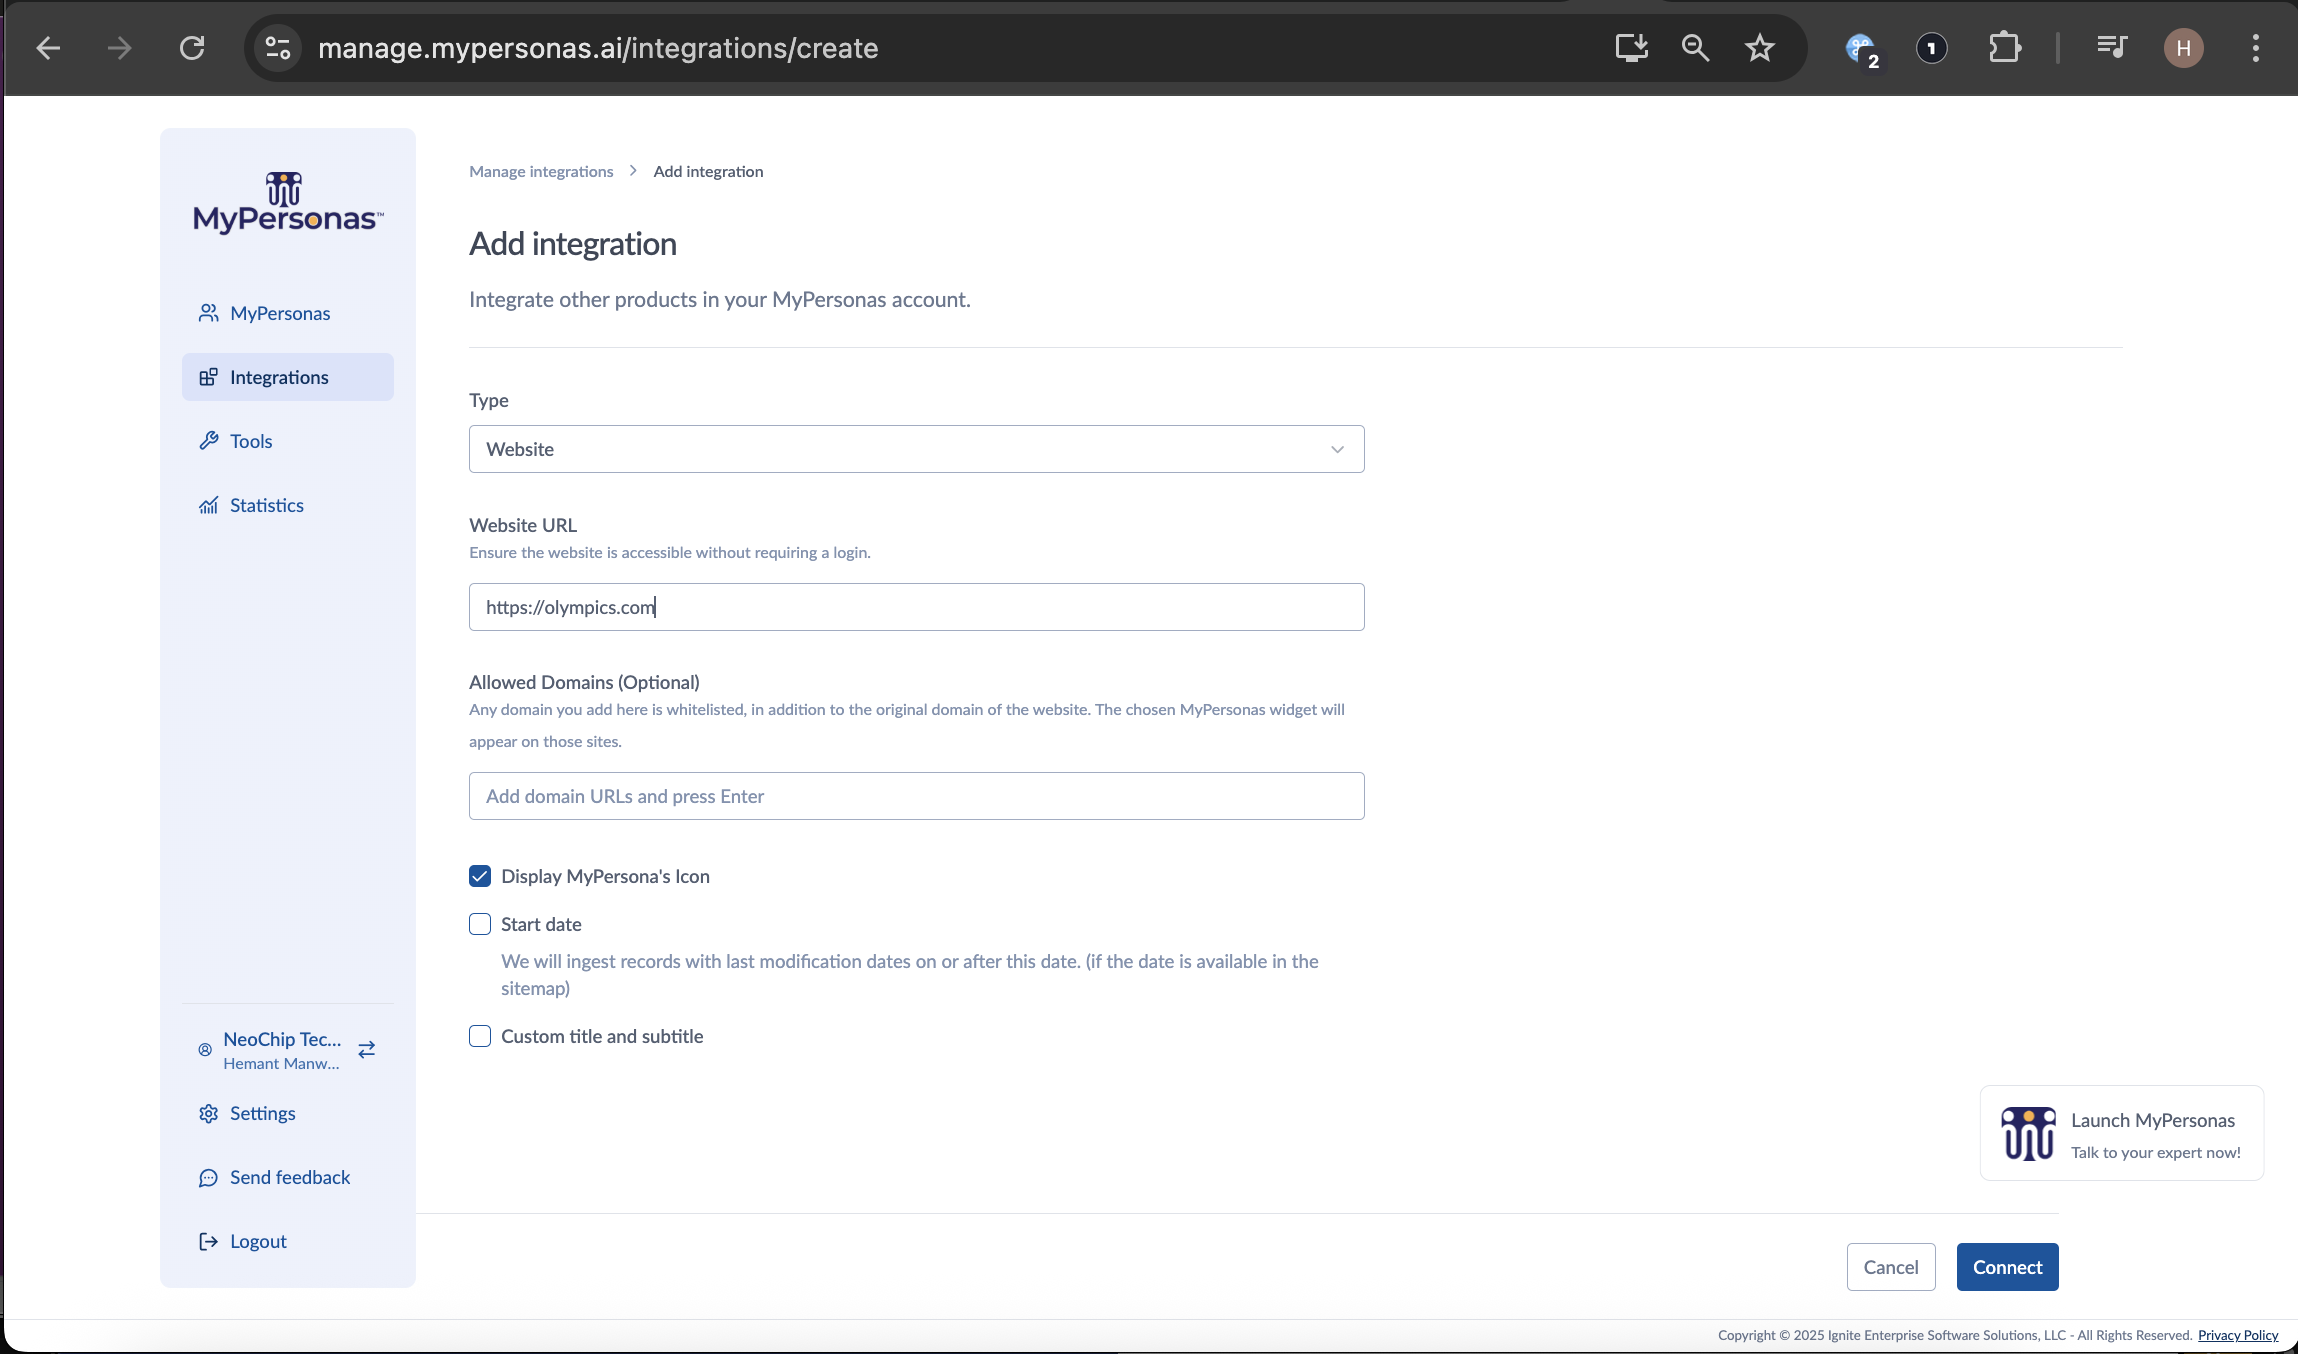2298x1354 pixels.
Task: Click the Logout exit icon
Action: click(x=208, y=1241)
